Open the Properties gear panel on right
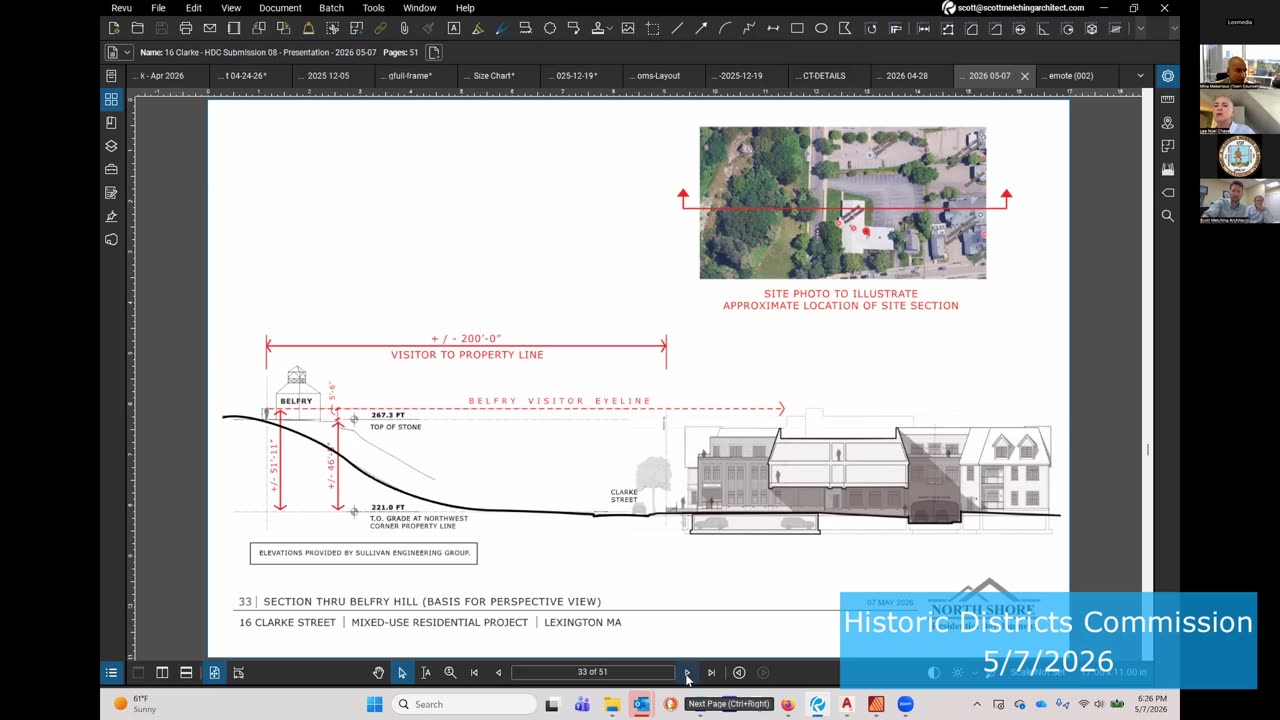This screenshot has height=720, width=1280. [1167, 76]
